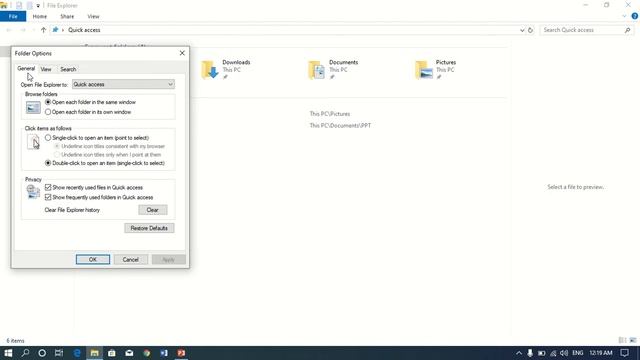Click the microphone tray icon

pos(530,353)
